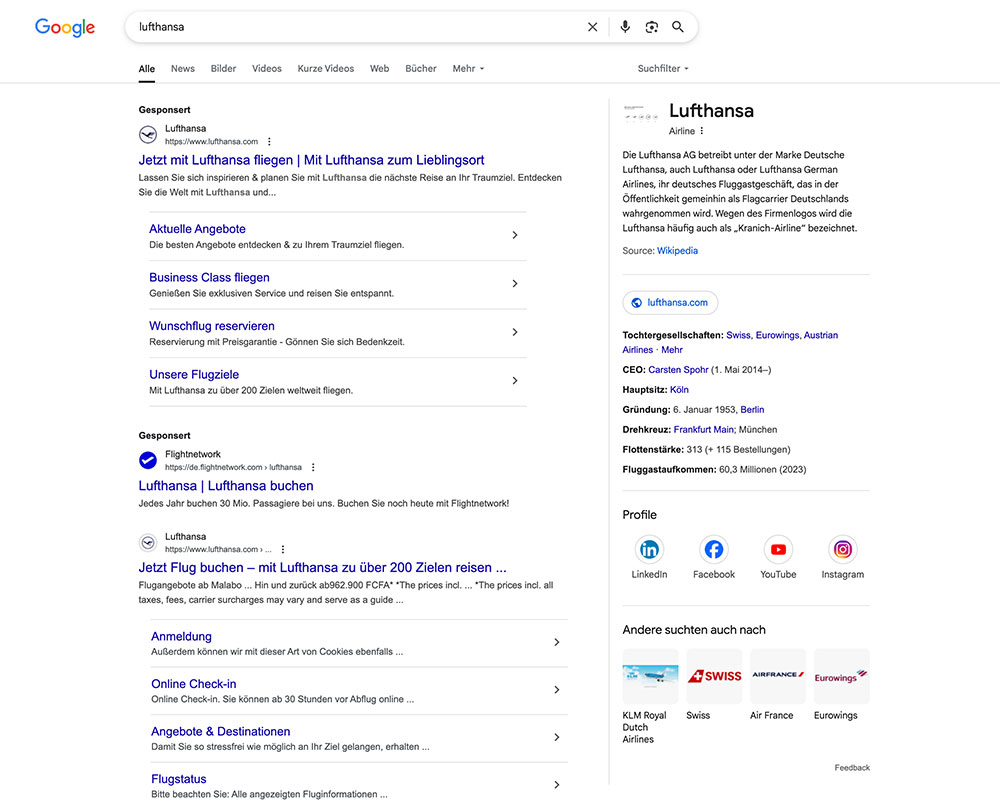This screenshot has height=811, width=1000.
Task: Select the Air France thumbnail
Action: click(778, 676)
